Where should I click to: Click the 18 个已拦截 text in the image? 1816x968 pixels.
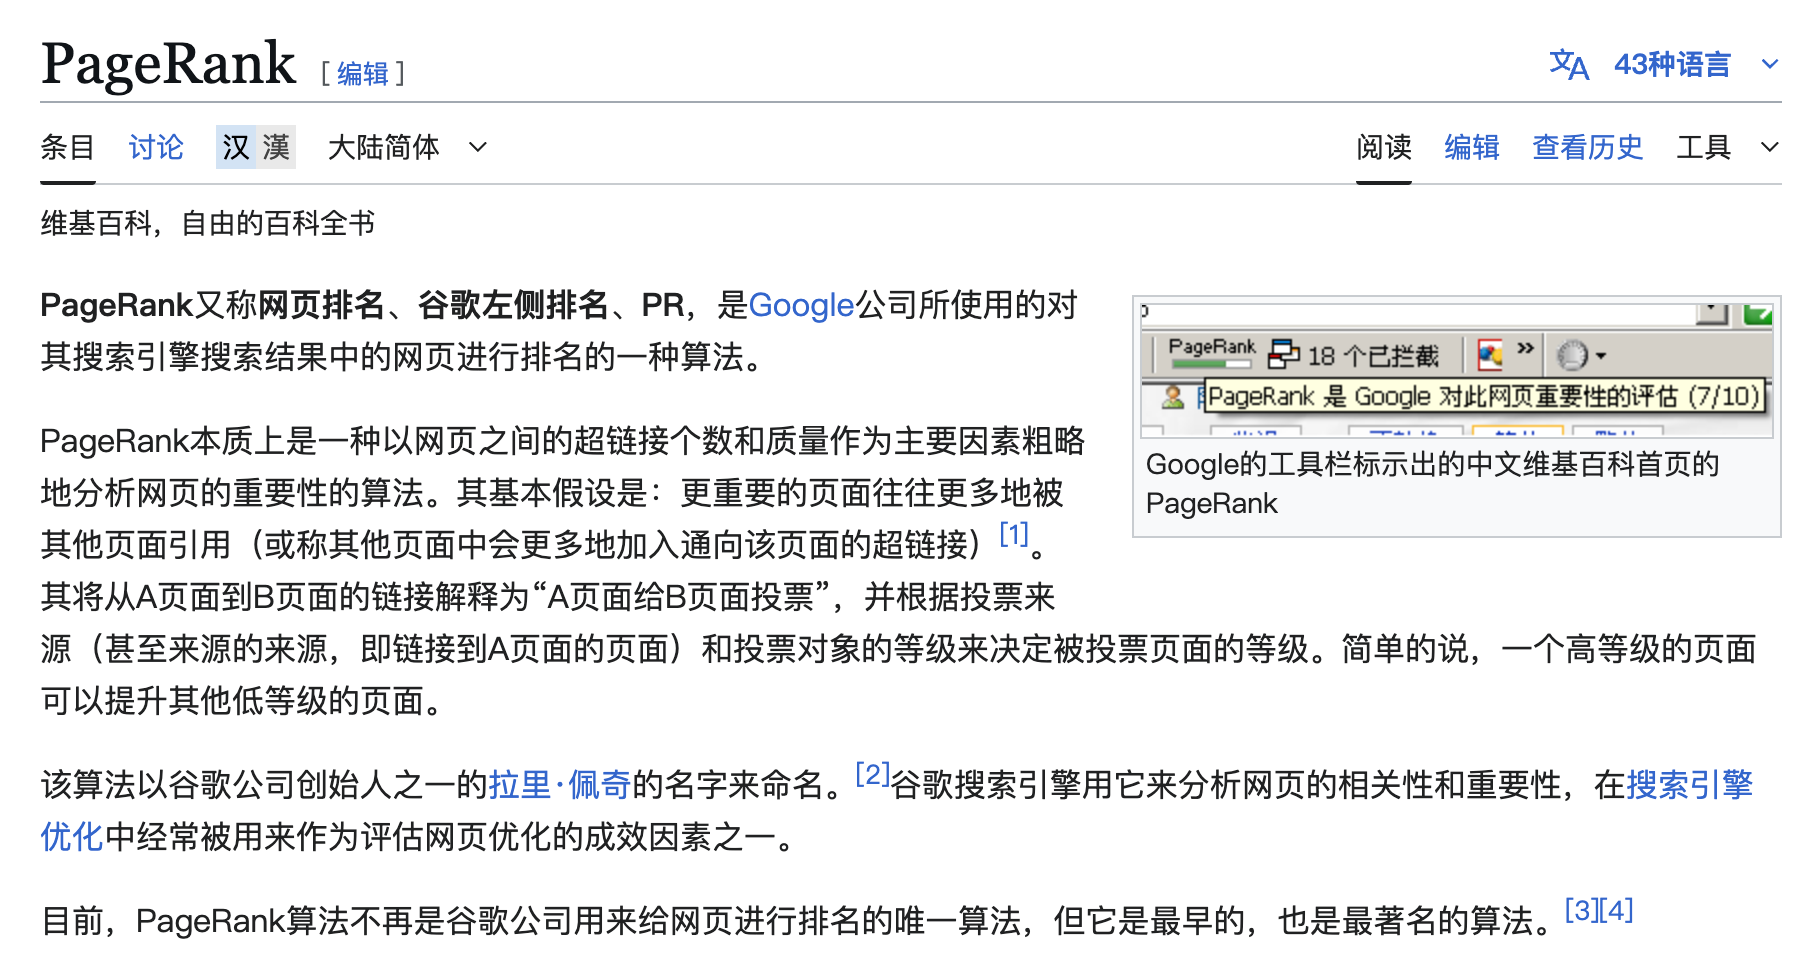click(1373, 356)
